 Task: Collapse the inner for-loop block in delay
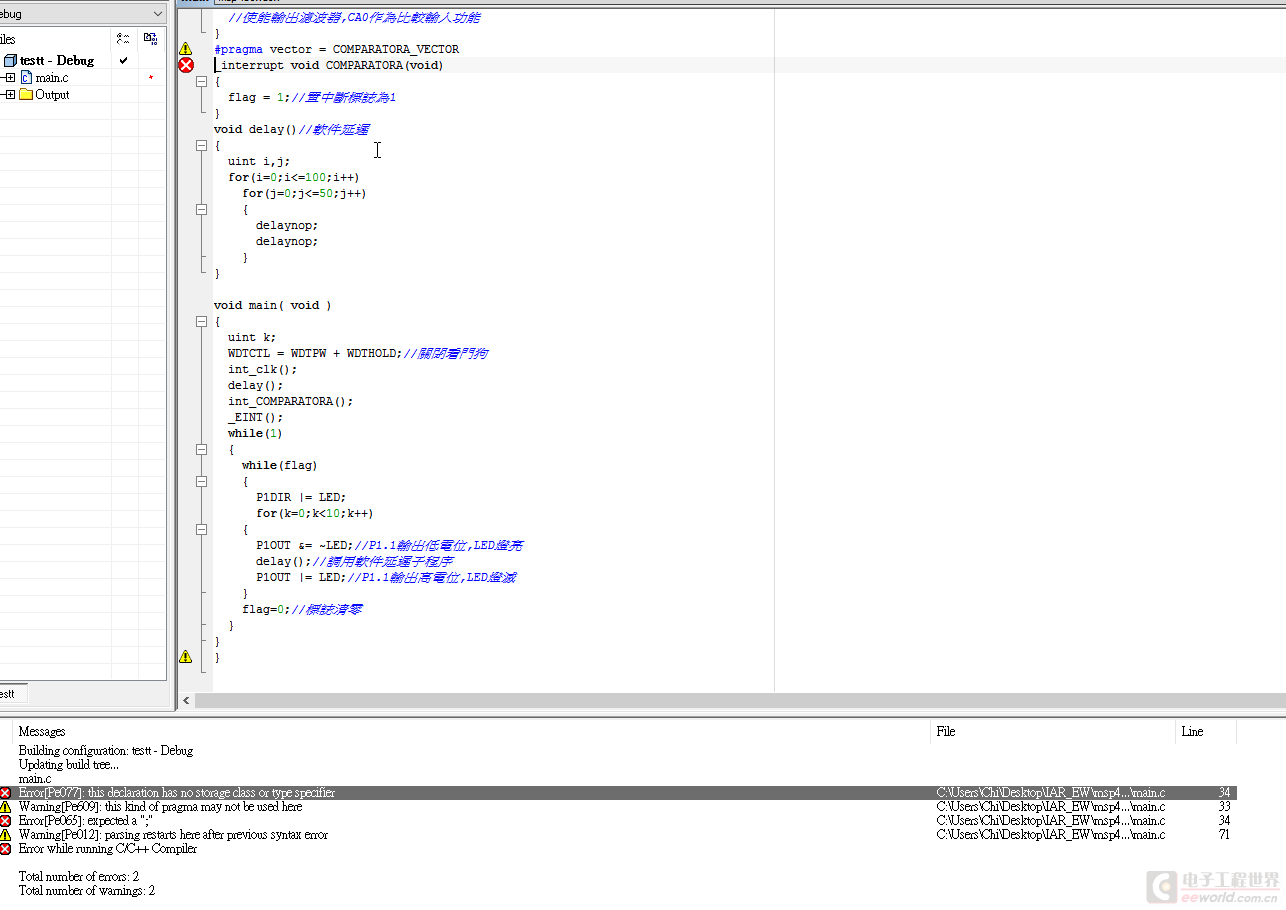201,209
